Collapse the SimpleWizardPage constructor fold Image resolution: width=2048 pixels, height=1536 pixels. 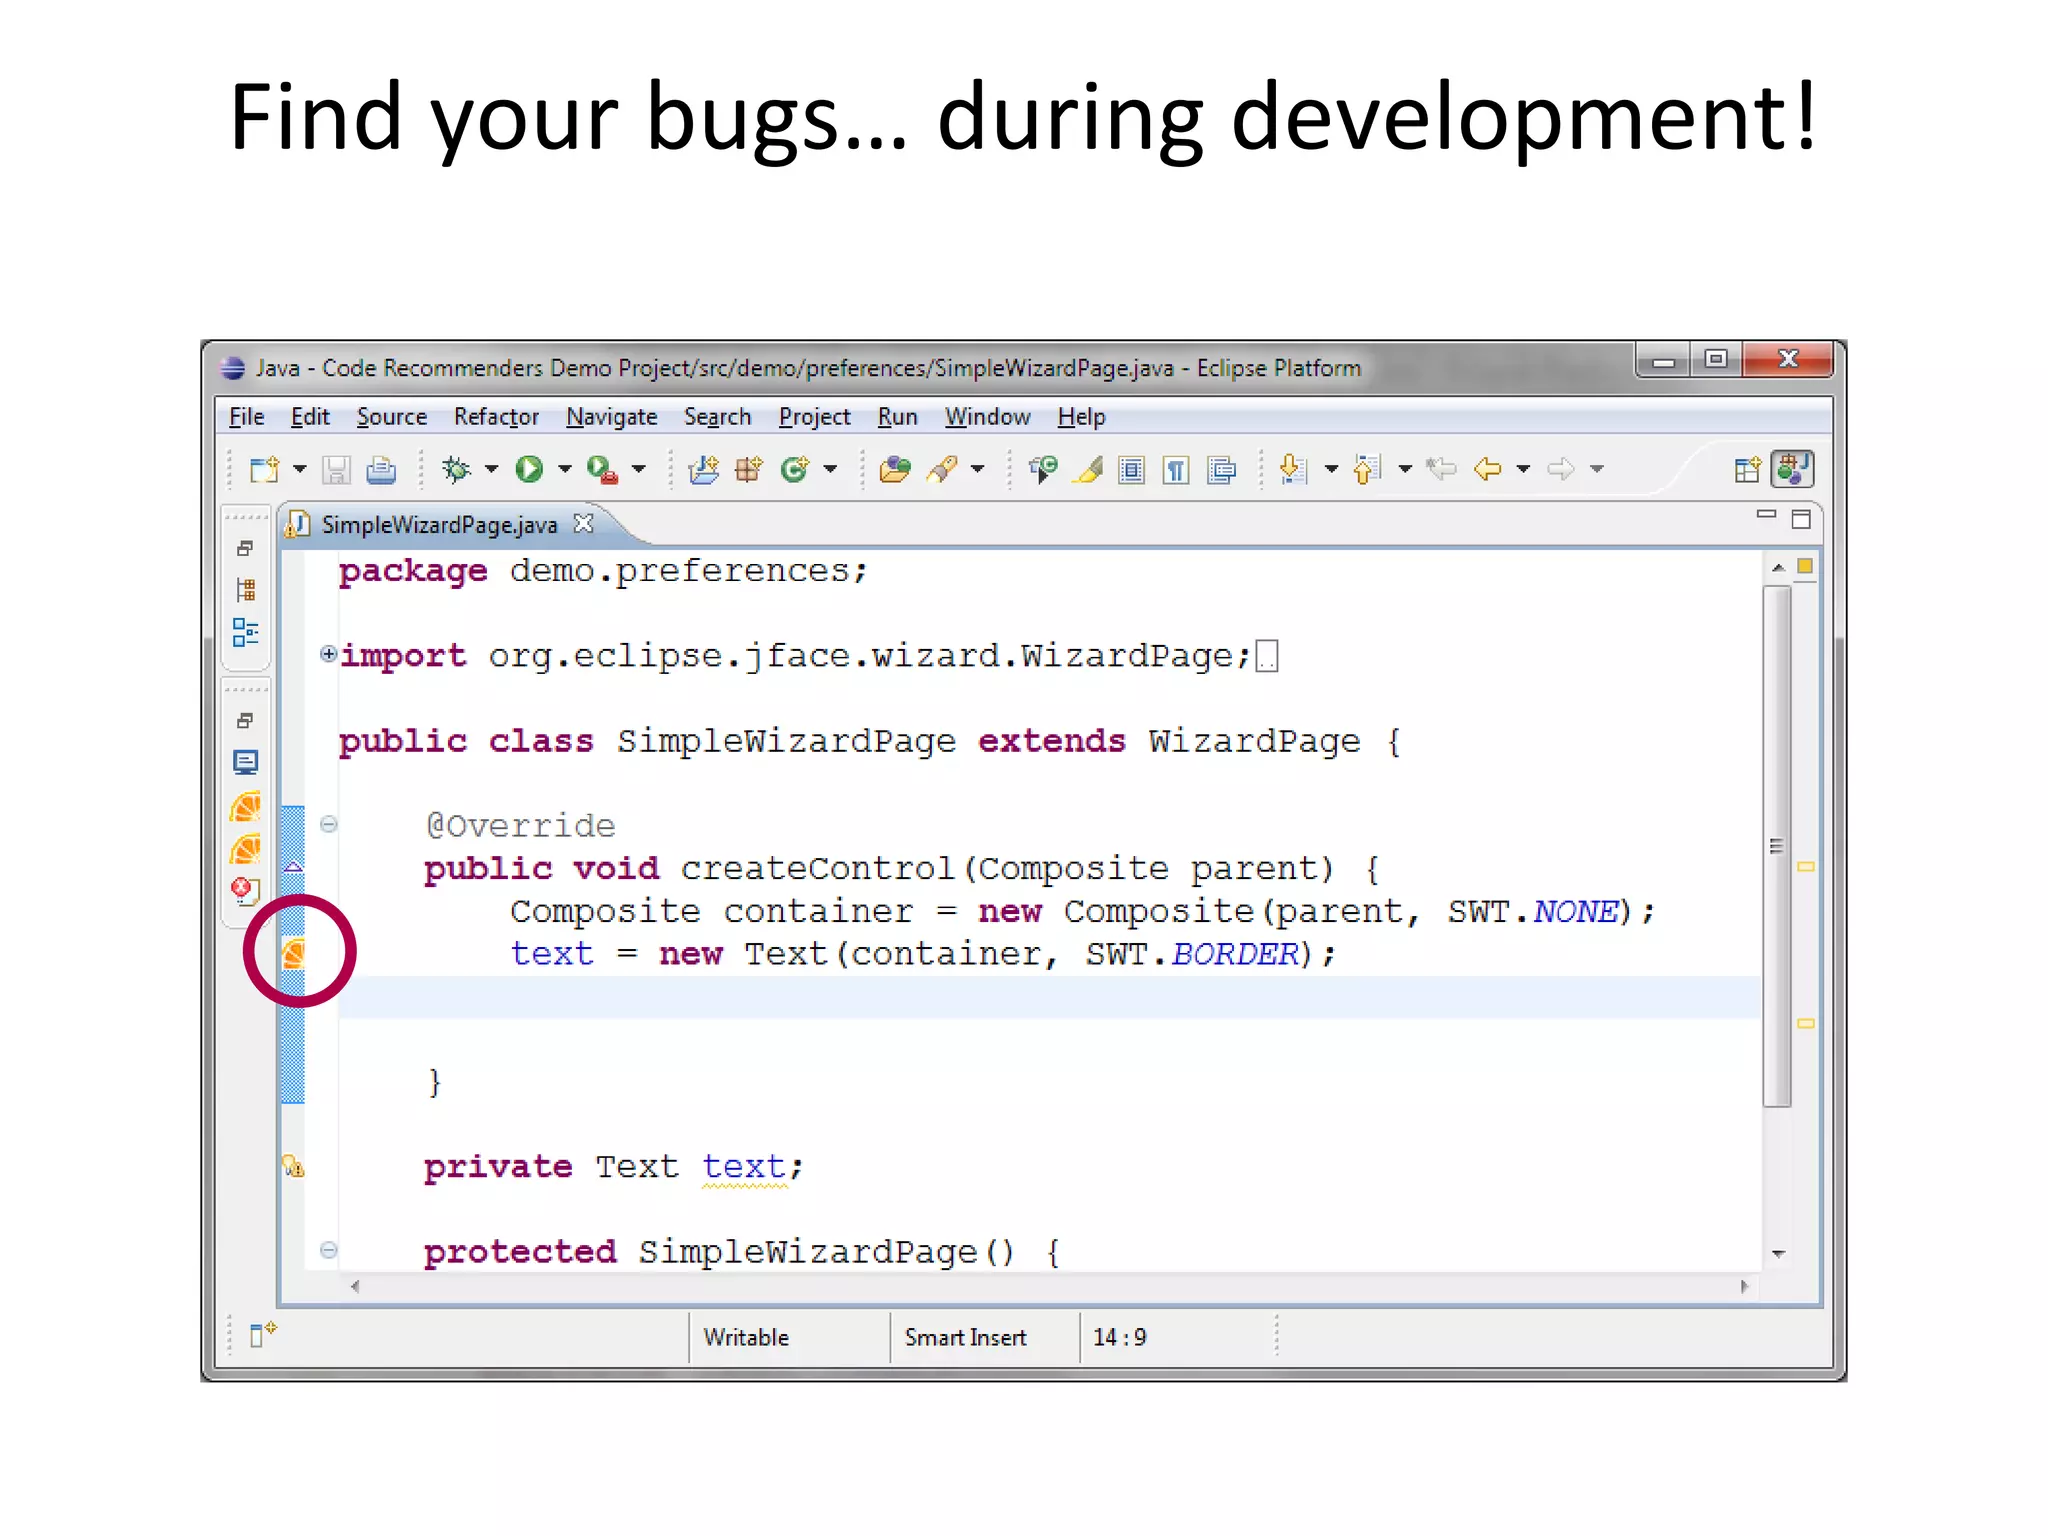click(x=328, y=1250)
